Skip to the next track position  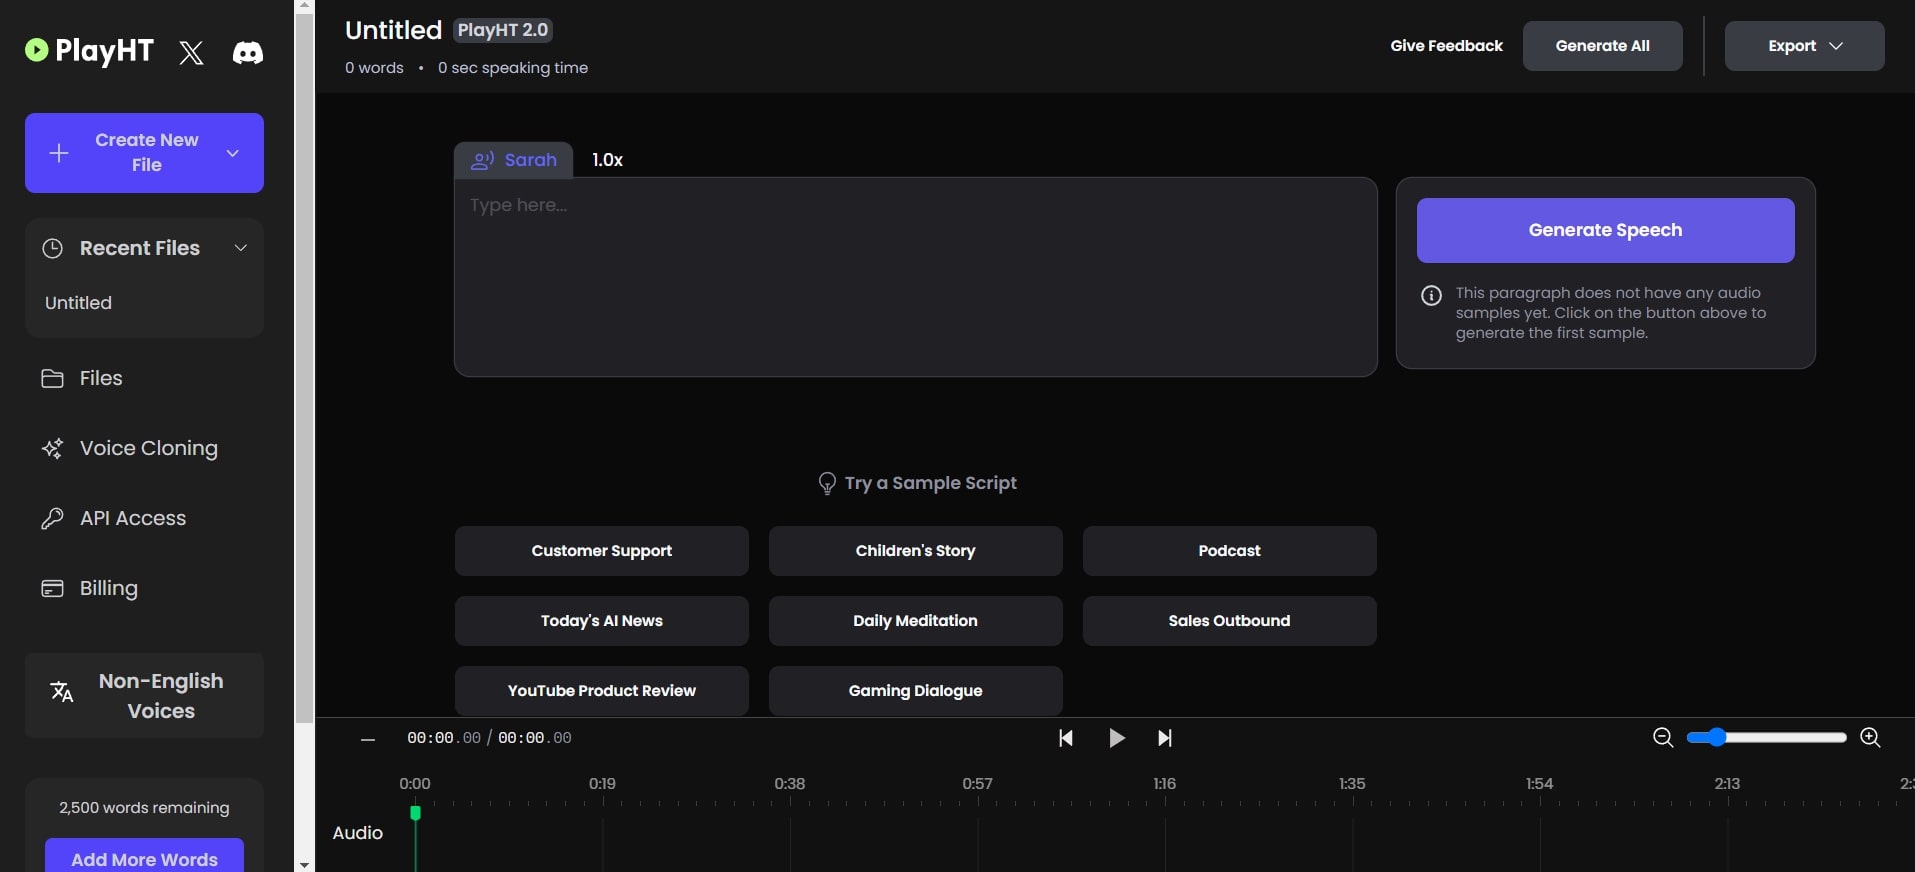point(1165,738)
